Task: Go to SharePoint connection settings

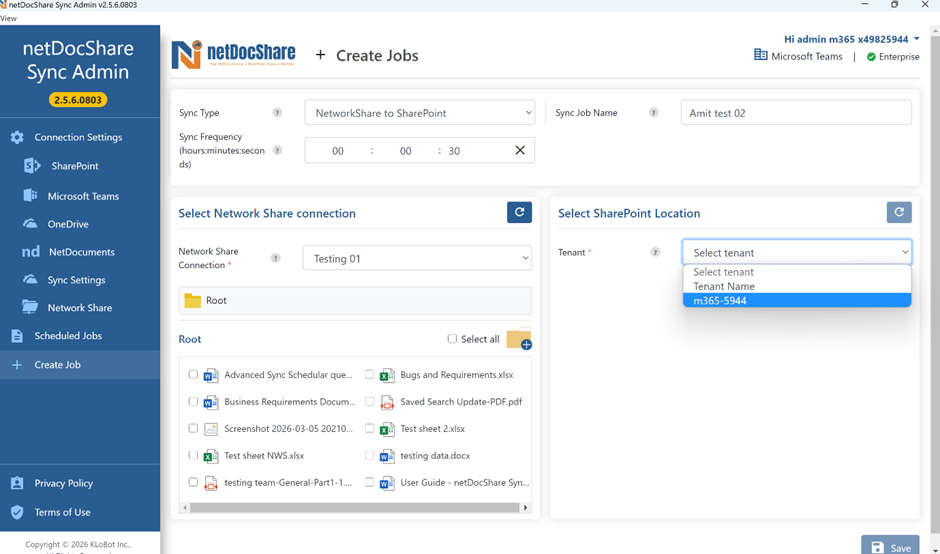Action: coord(74,165)
